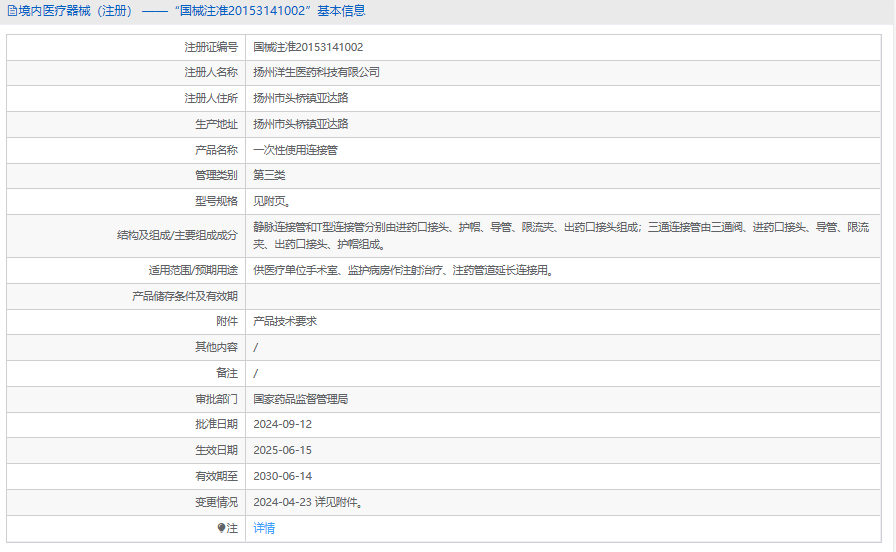Click label 批准日期
Viewport: 896px width, 552px height.
point(216,424)
